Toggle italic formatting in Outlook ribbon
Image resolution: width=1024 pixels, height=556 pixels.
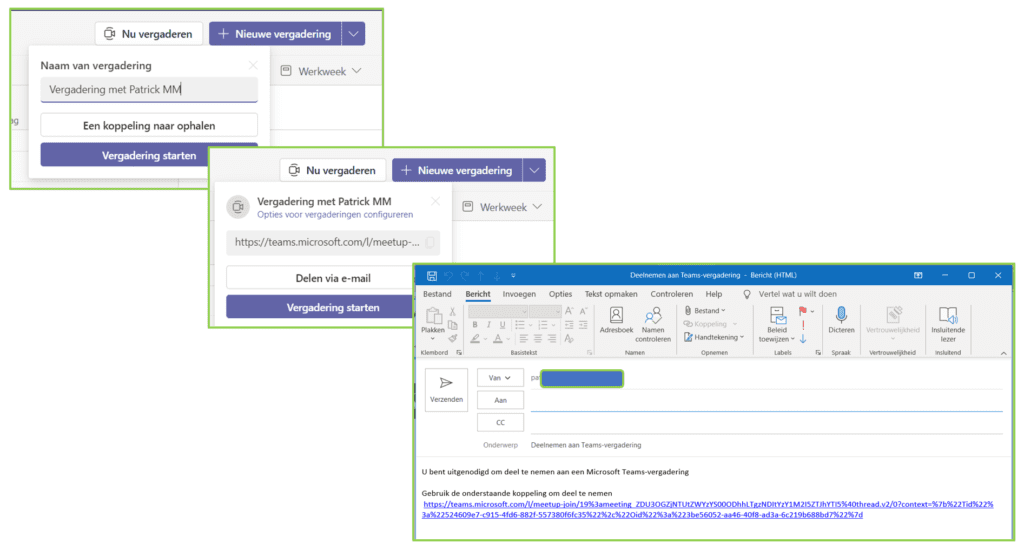tap(488, 325)
